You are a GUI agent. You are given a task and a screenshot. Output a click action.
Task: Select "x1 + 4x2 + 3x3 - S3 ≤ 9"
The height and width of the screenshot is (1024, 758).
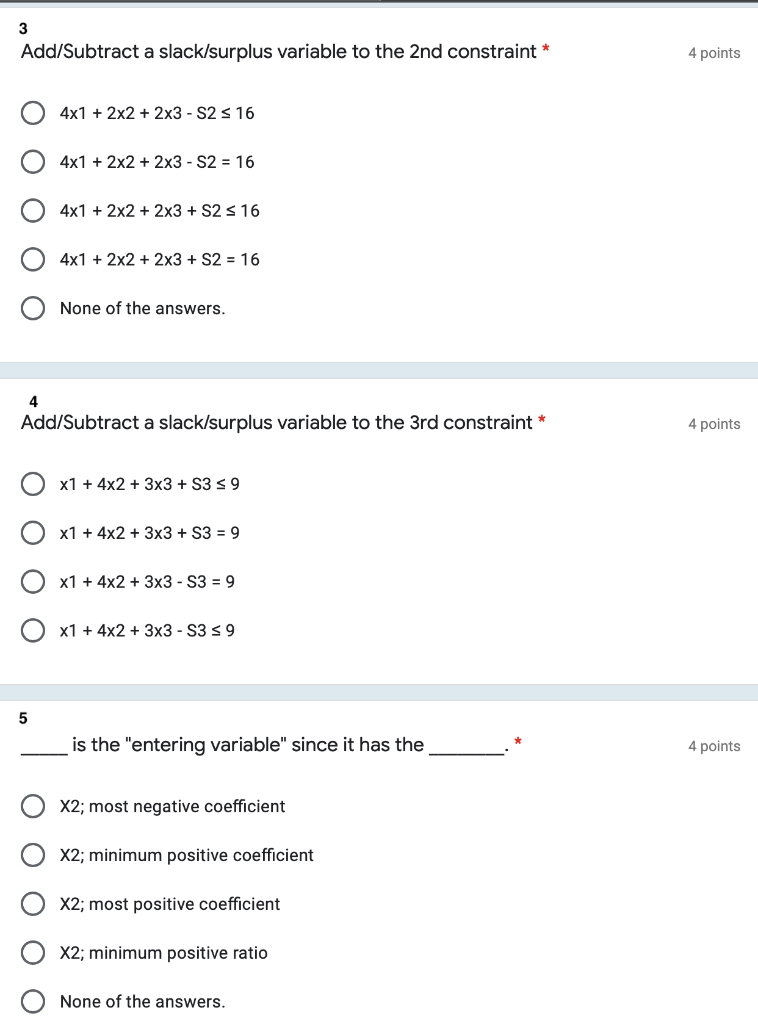pyautogui.click(x=33, y=630)
